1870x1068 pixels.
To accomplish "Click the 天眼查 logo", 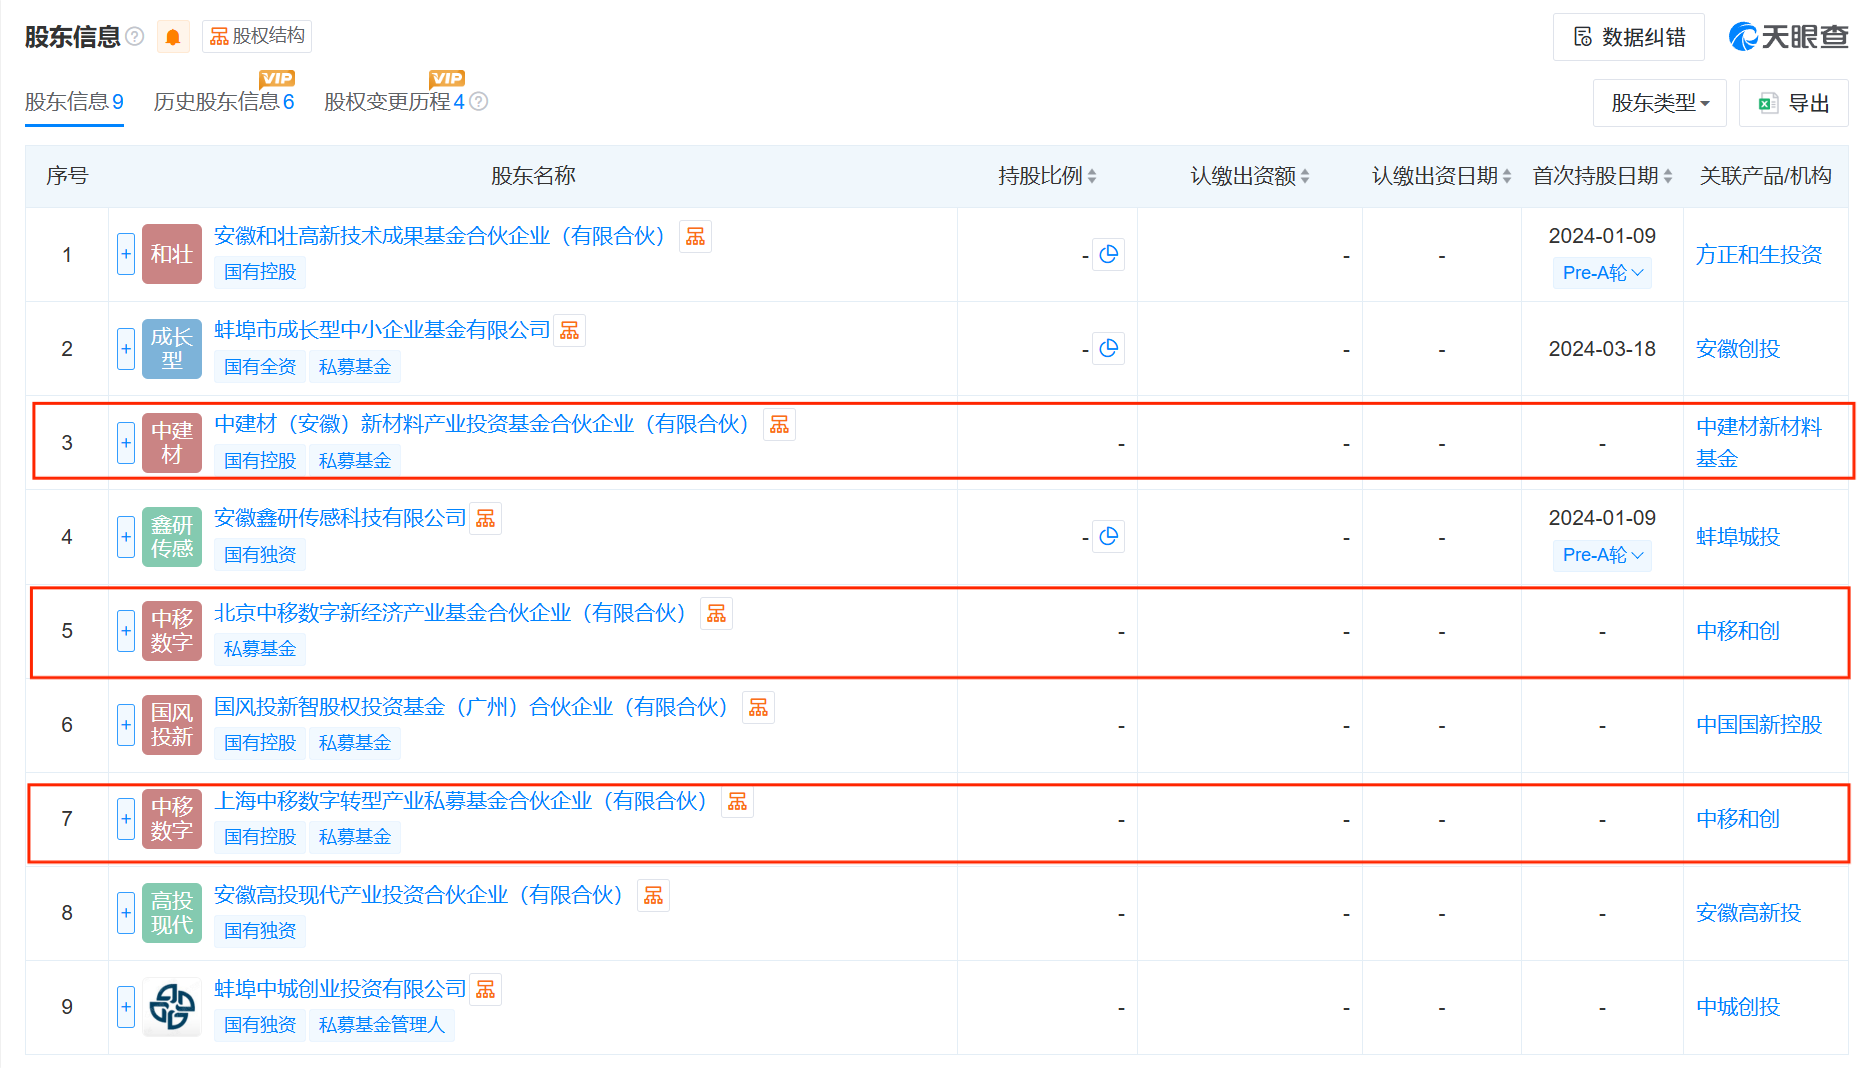I will coord(1788,37).
